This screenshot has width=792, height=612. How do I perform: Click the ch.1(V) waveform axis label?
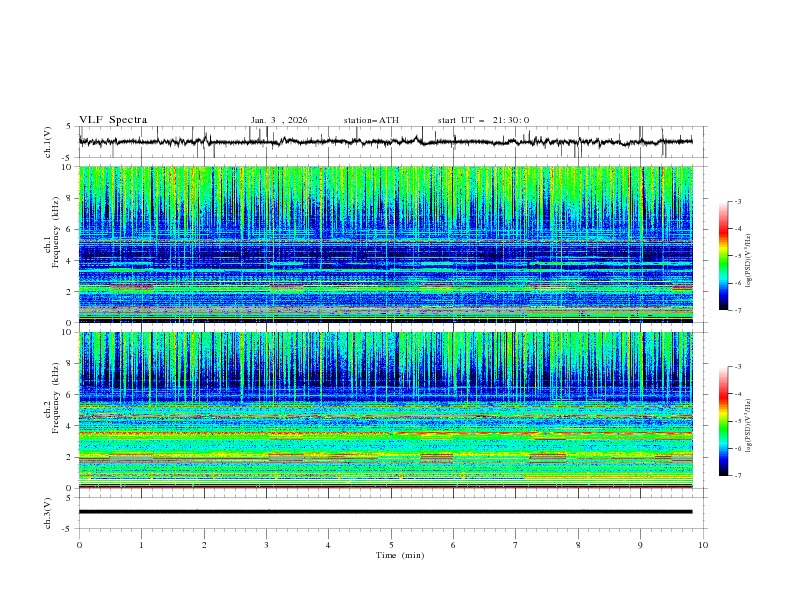point(48,142)
